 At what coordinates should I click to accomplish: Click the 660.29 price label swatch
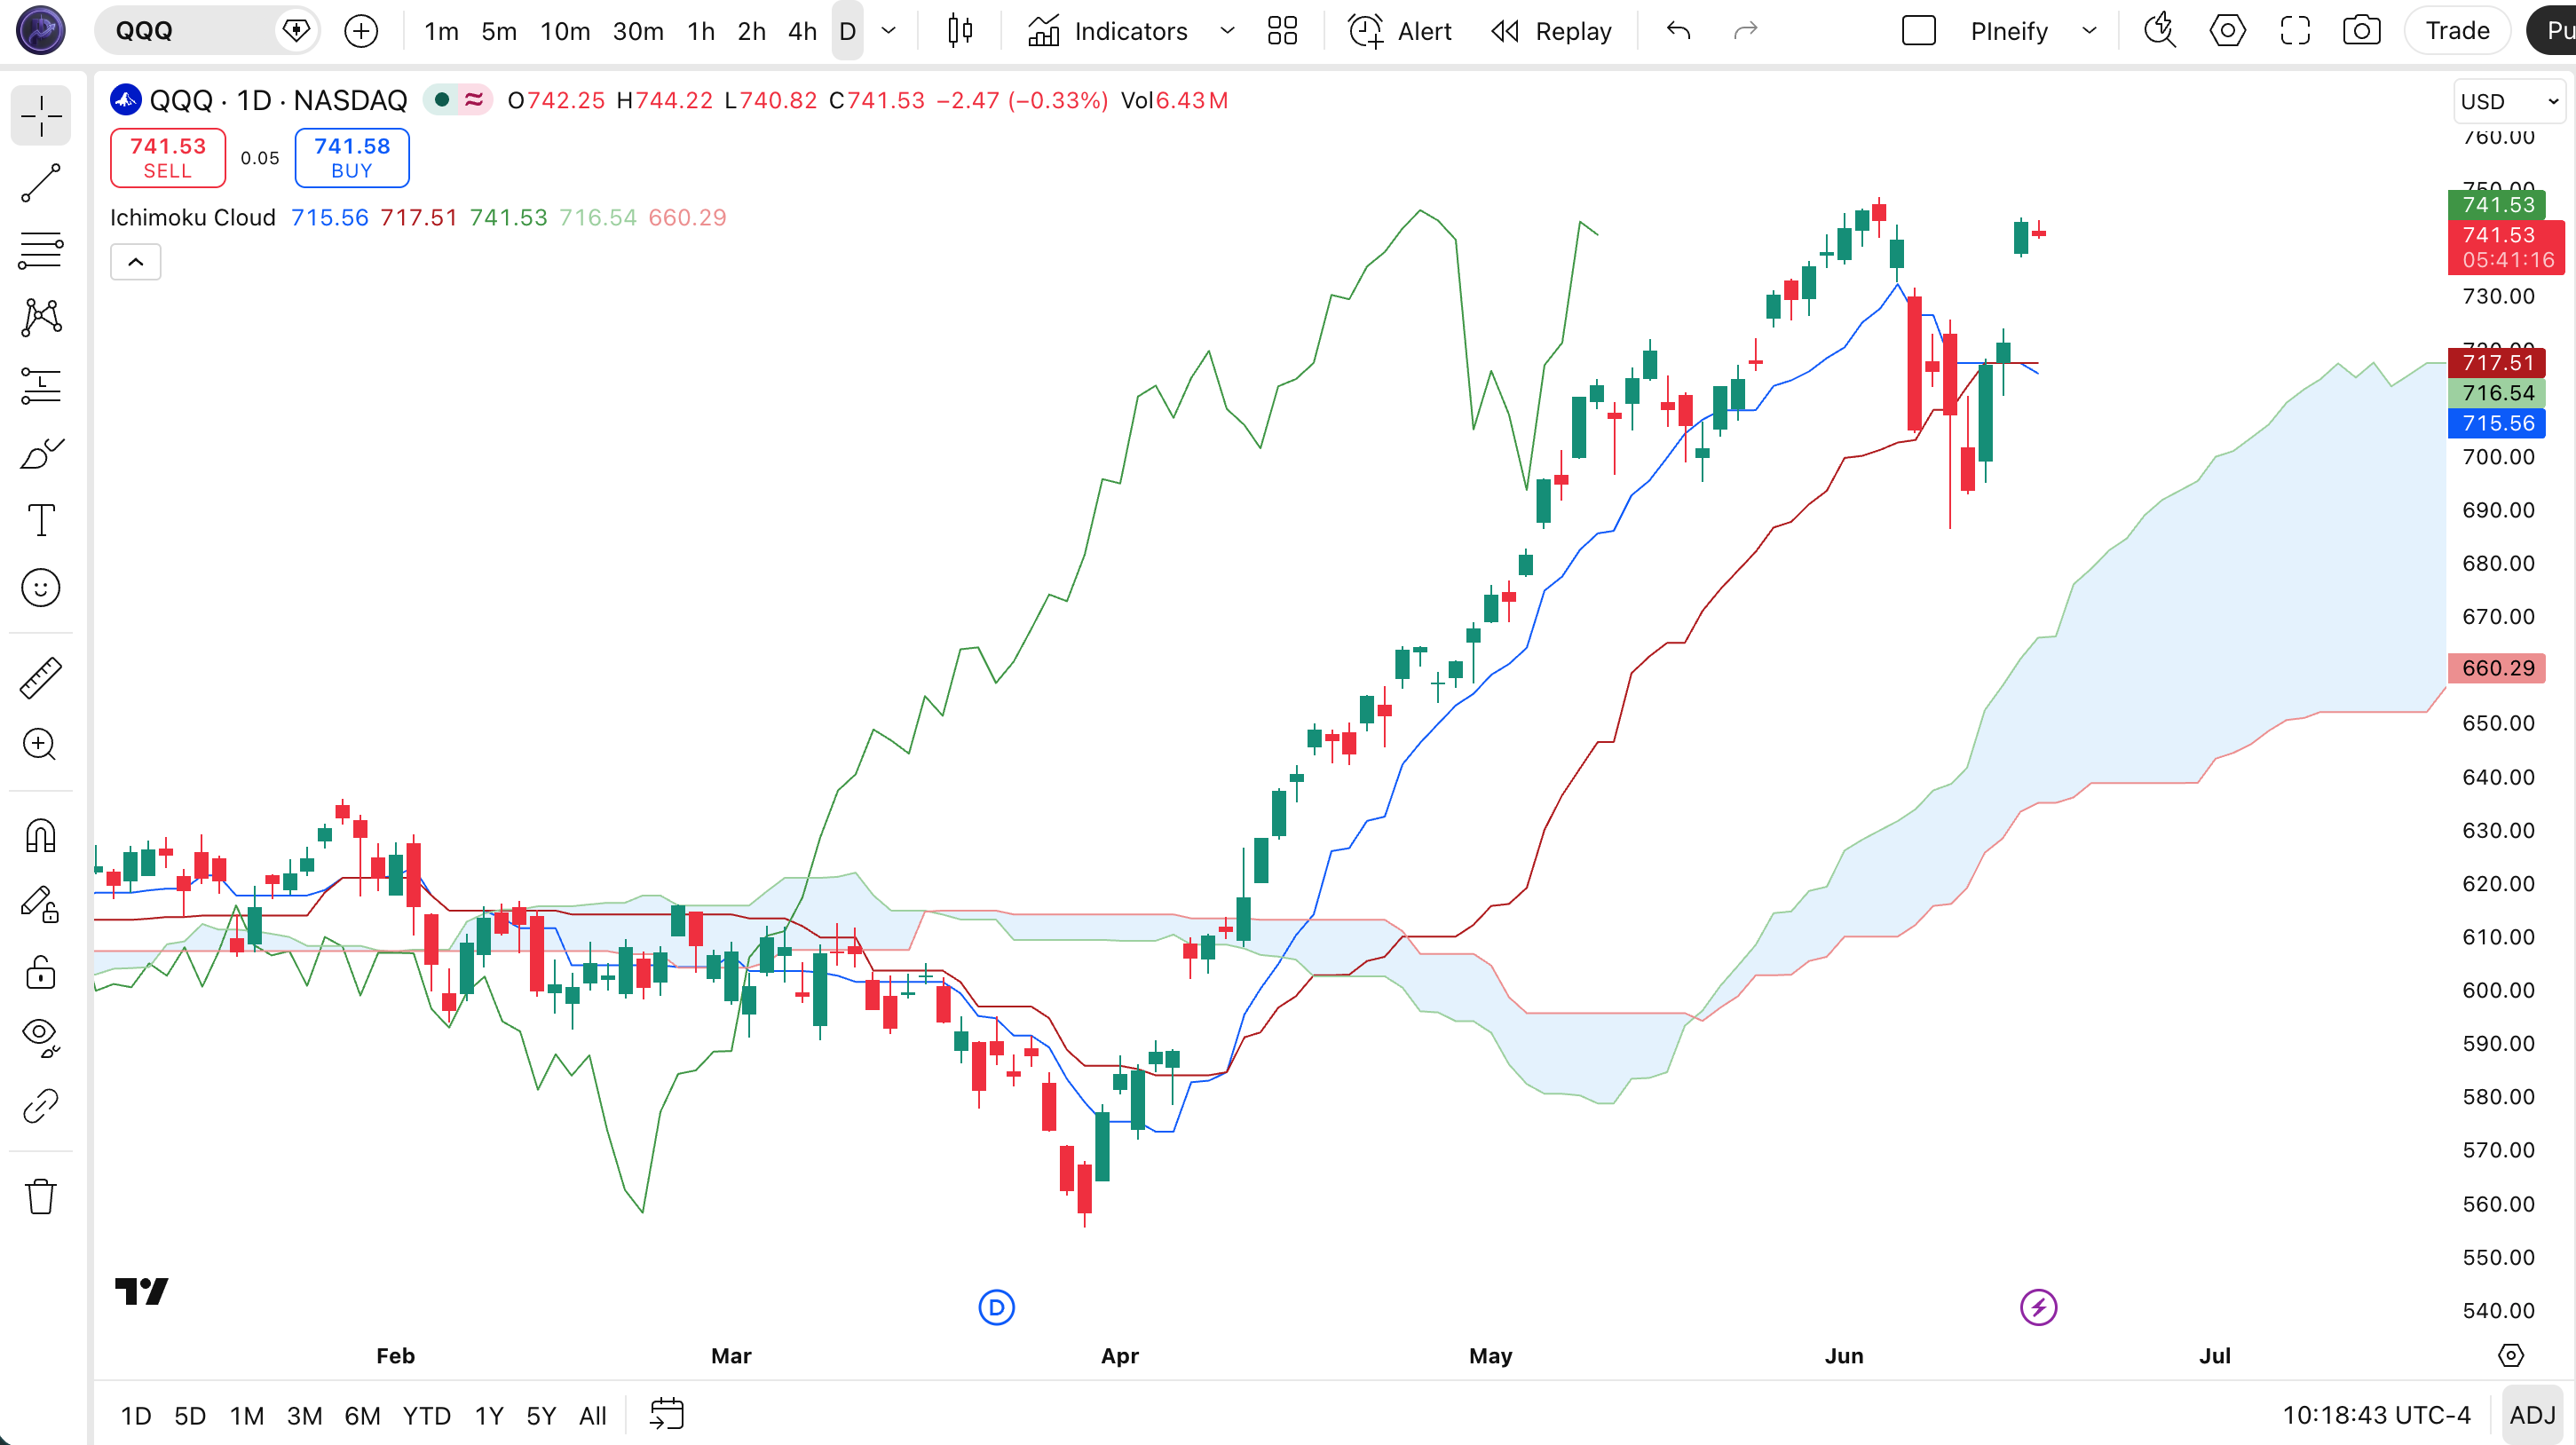click(x=2497, y=668)
